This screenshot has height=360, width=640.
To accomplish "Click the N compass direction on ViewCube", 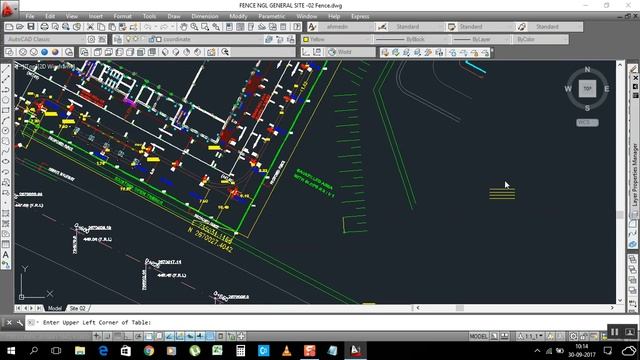I will point(587,69).
